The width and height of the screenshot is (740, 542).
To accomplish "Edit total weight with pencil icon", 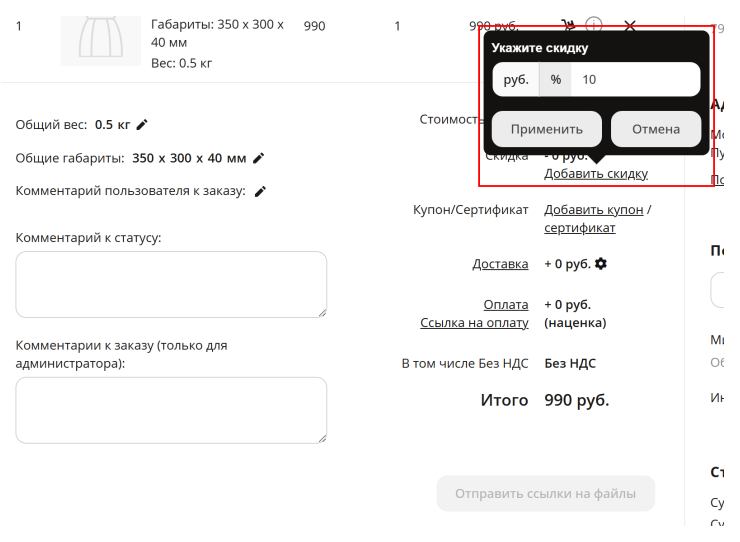I will (142, 125).
